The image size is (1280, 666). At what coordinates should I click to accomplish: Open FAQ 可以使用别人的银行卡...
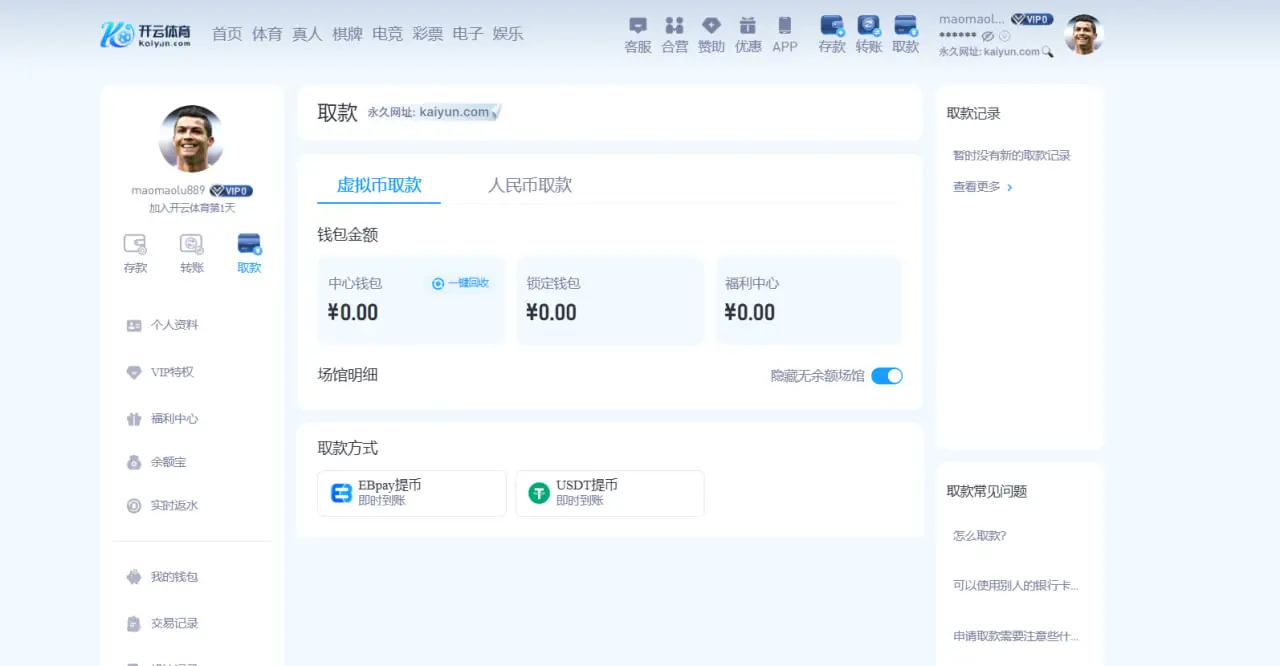(1016, 585)
